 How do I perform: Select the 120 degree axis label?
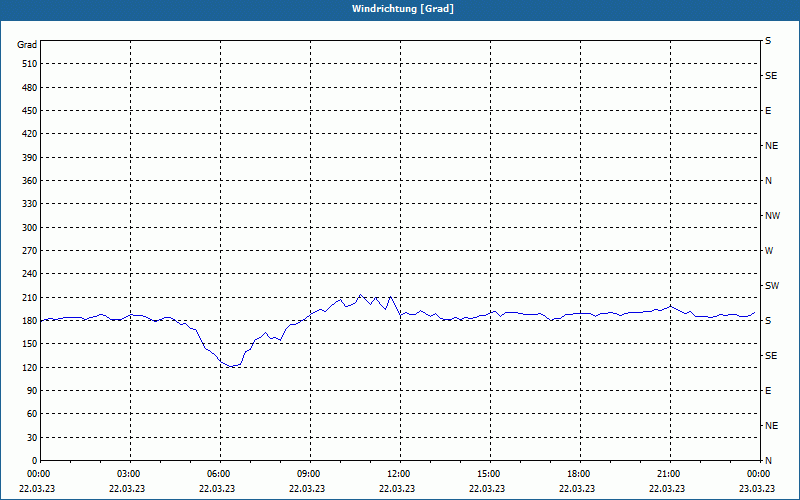(29, 367)
